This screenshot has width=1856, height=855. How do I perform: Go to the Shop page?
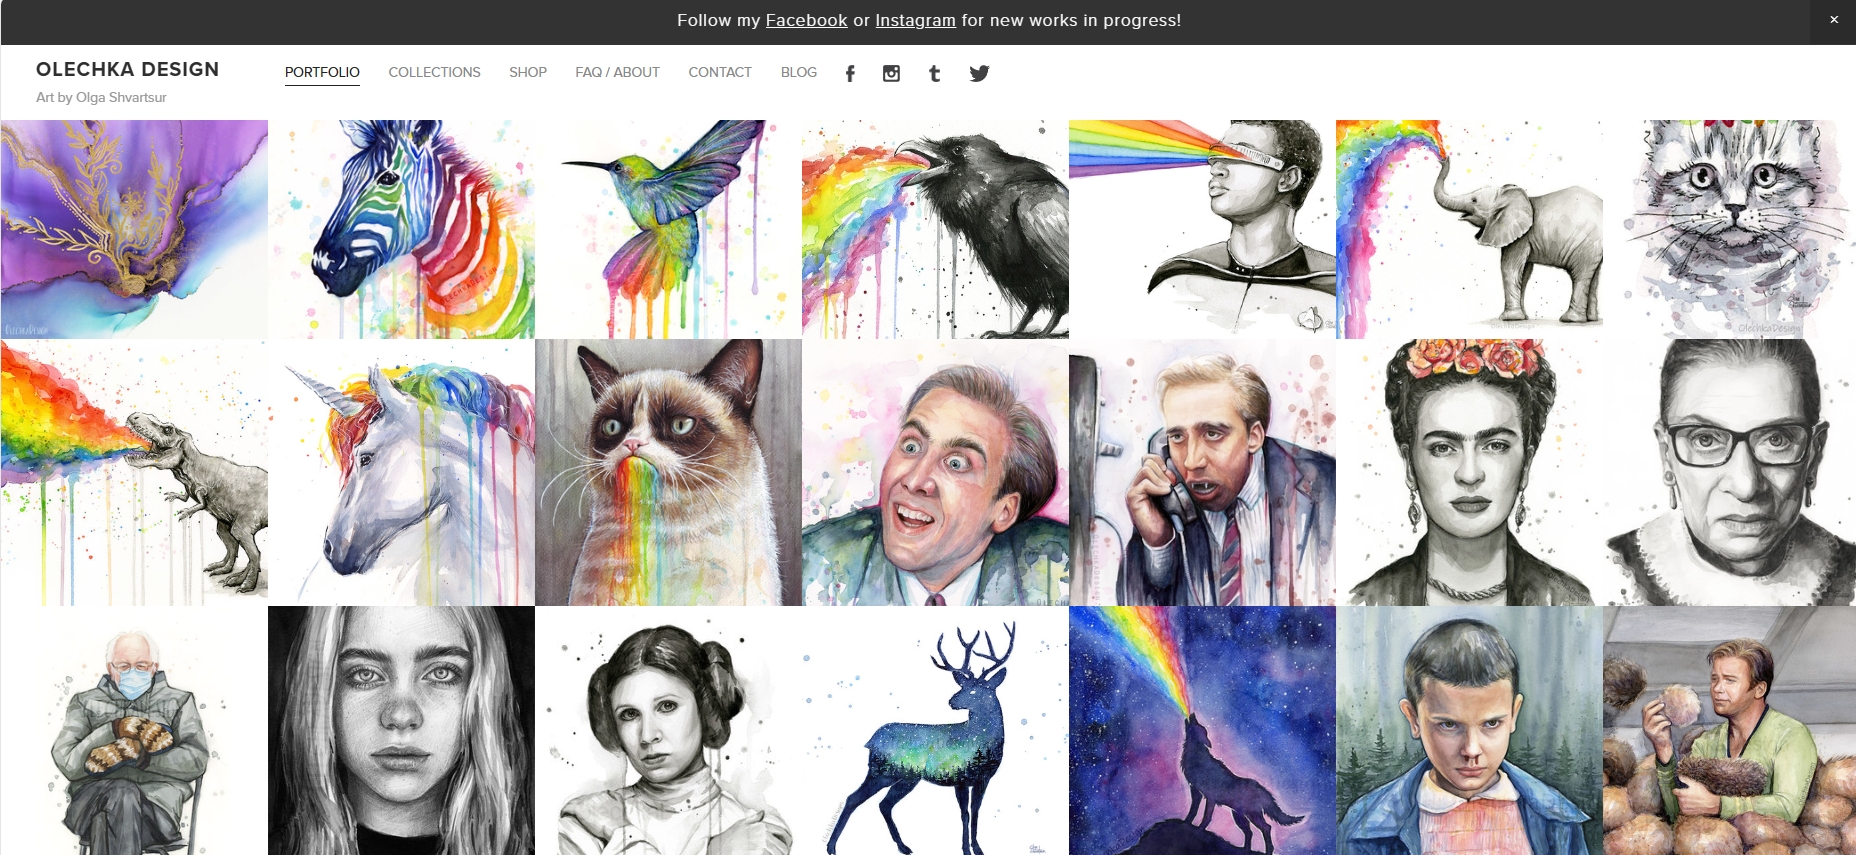(528, 72)
